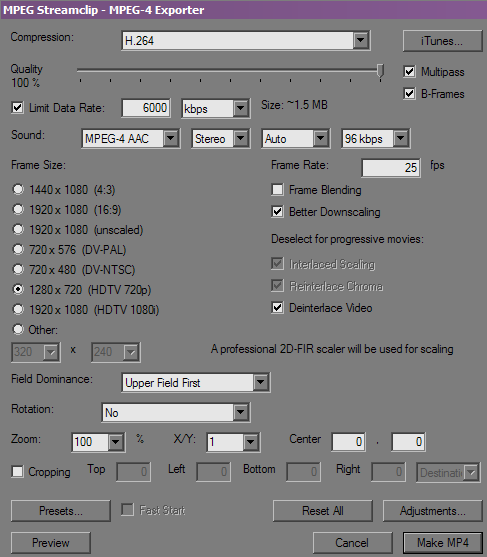
Task: Uncheck the Multipass checkbox
Action: tap(409, 71)
